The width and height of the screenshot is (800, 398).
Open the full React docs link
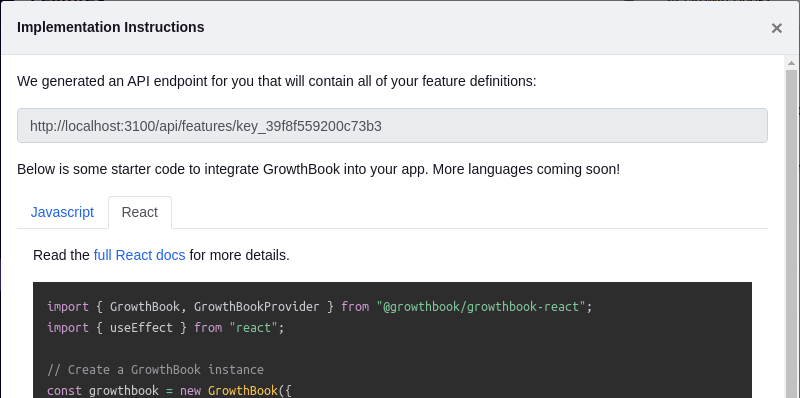pos(139,255)
